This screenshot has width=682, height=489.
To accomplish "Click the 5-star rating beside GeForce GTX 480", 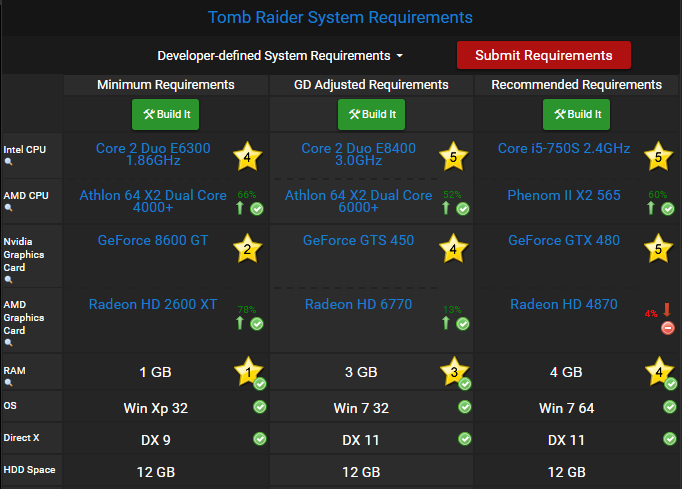I will [x=659, y=248].
